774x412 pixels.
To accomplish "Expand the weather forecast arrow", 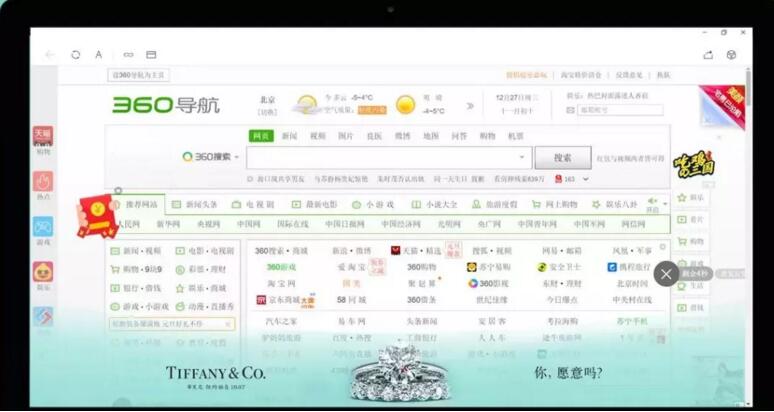I will click(470, 105).
